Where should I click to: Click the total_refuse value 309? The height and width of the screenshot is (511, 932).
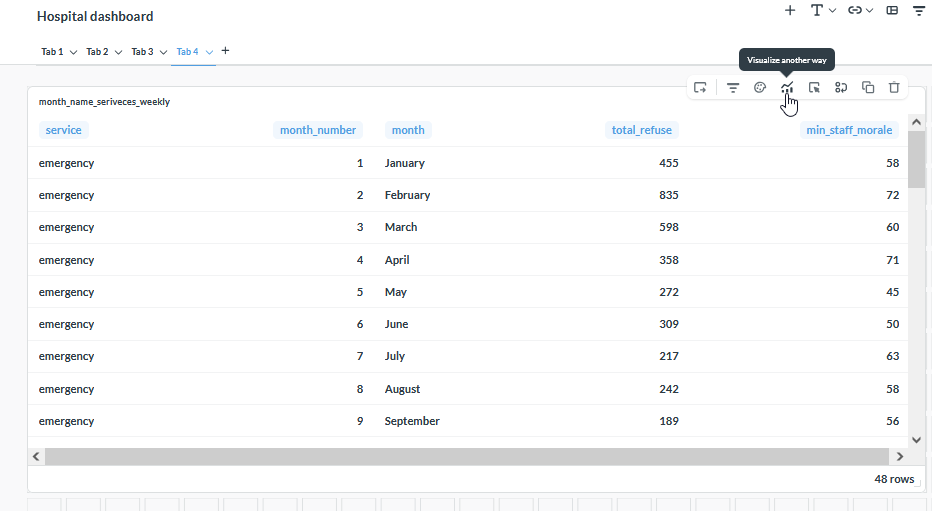pyautogui.click(x=669, y=324)
